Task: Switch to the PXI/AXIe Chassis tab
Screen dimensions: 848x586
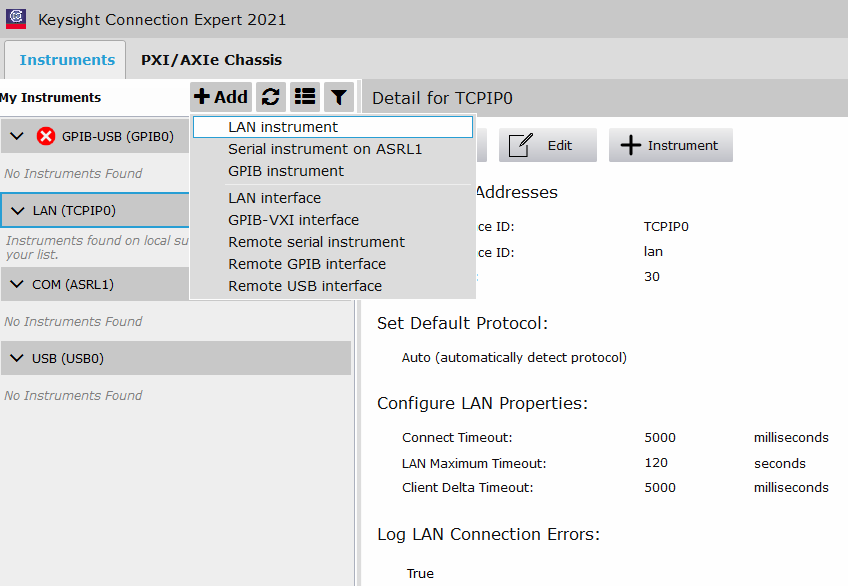Action: click(x=211, y=59)
